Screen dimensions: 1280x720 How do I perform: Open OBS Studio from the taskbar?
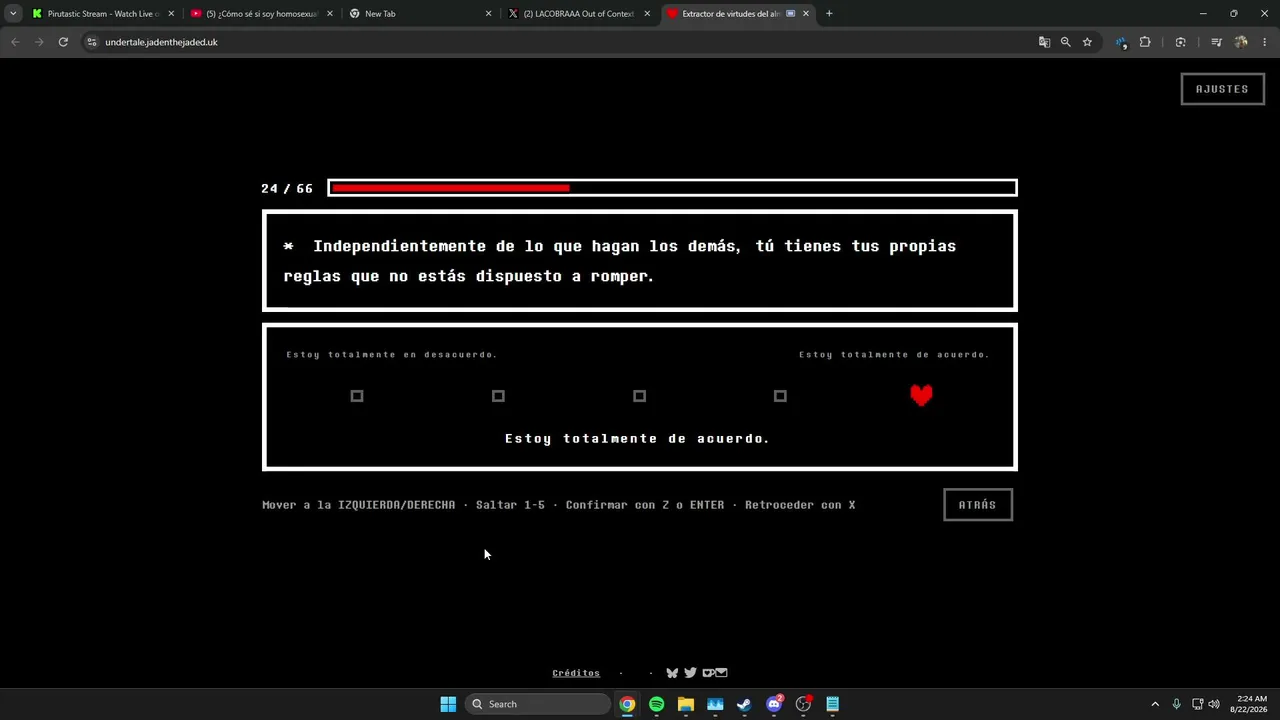(x=803, y=704)
